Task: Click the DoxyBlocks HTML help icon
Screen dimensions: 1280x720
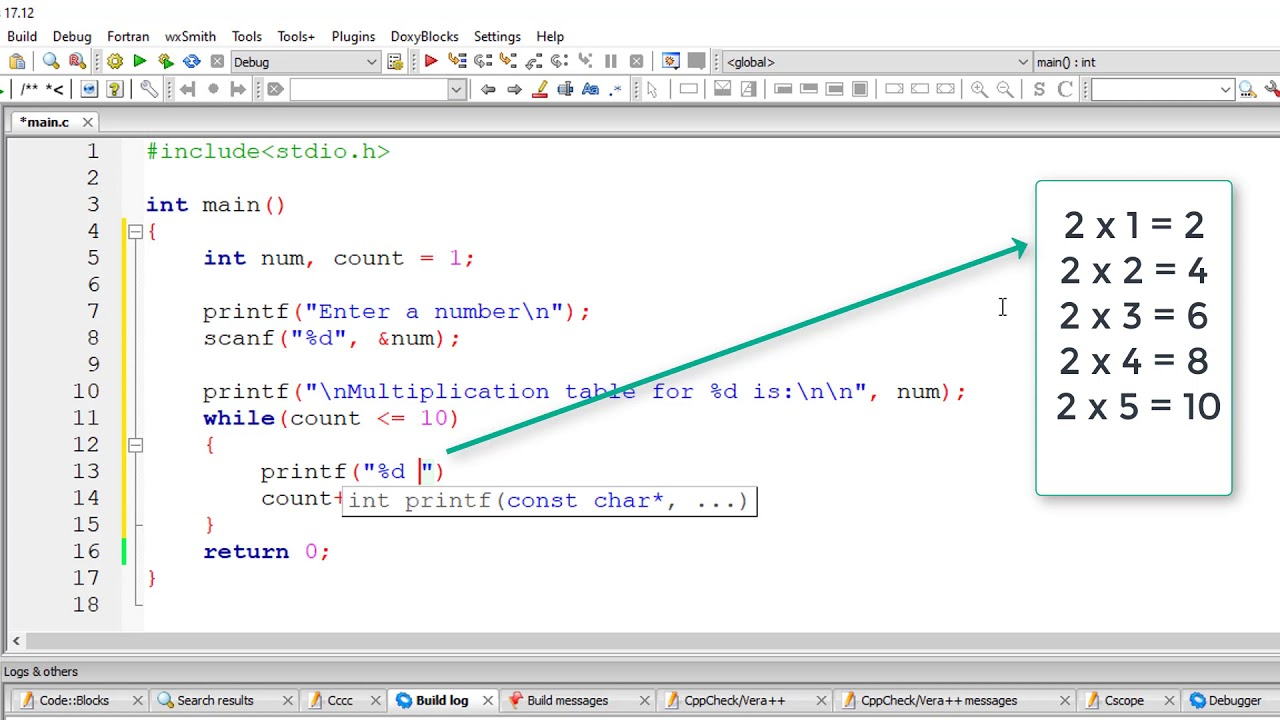Action: (x=89, y=89)
